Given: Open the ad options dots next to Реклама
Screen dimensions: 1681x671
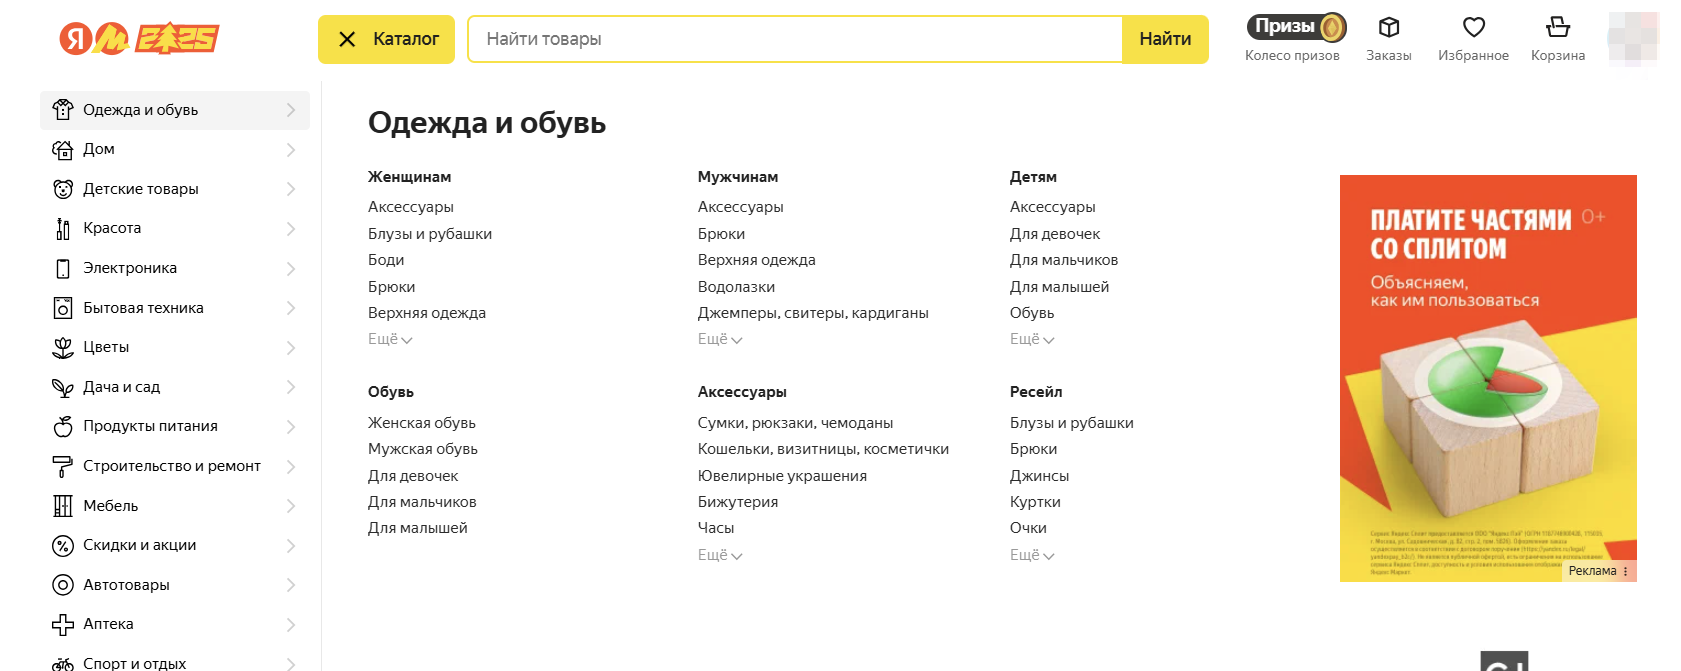Looking at the screenshot, I should click(x=1625, y=571).
